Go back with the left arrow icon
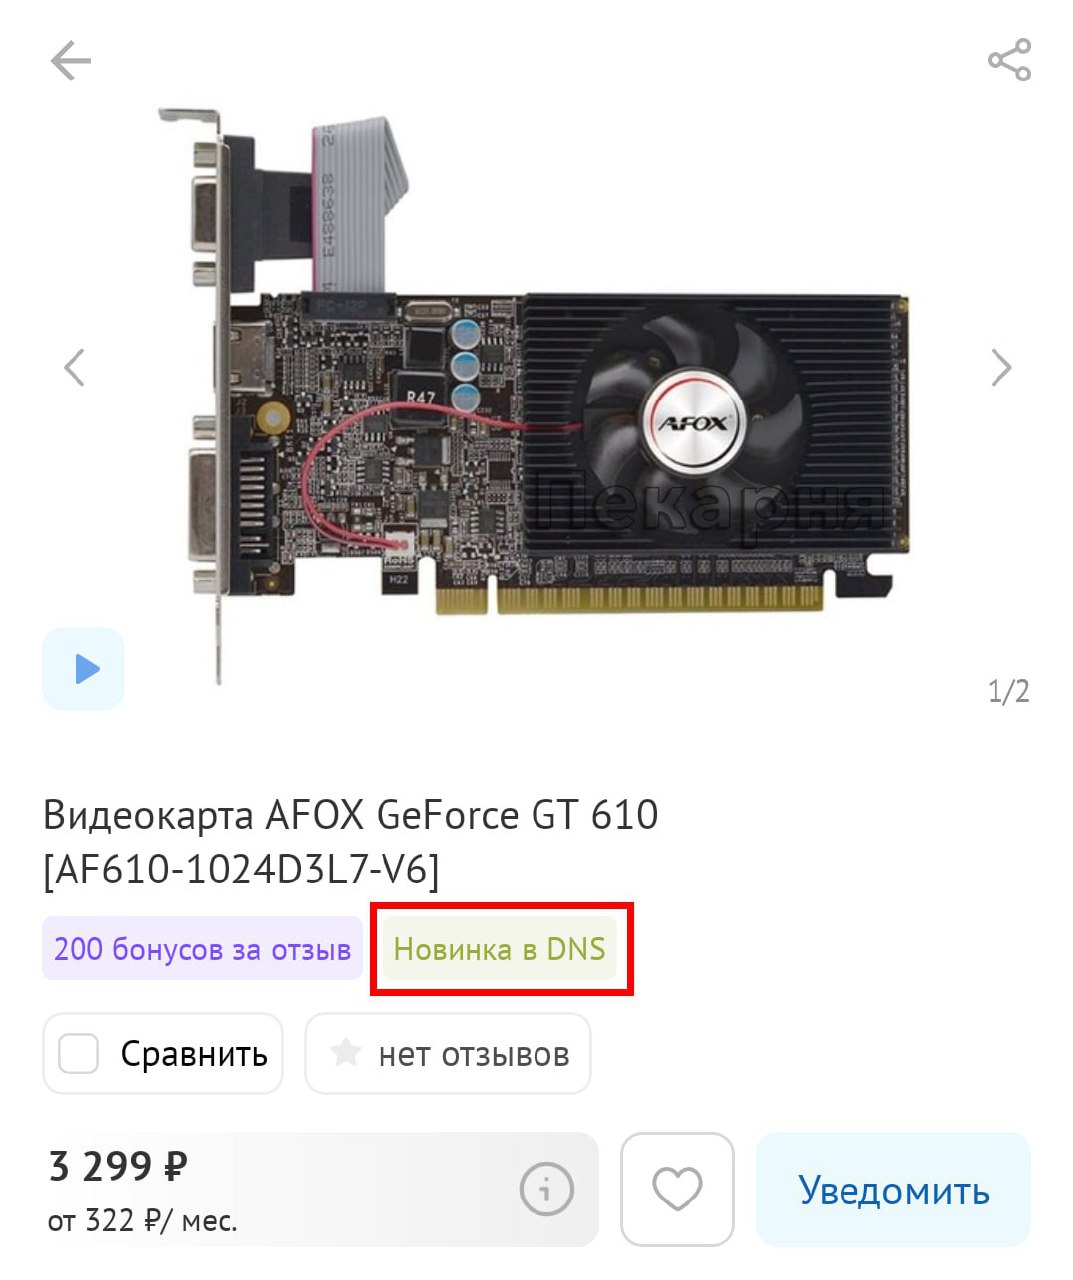 (71, 61)
